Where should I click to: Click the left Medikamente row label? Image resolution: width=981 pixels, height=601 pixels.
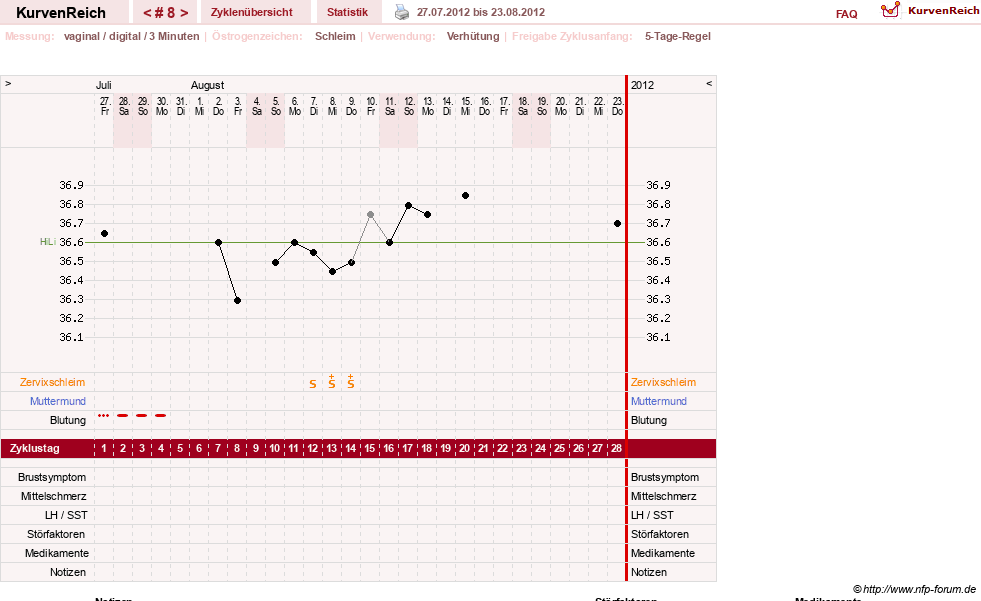tap(56, 553)
